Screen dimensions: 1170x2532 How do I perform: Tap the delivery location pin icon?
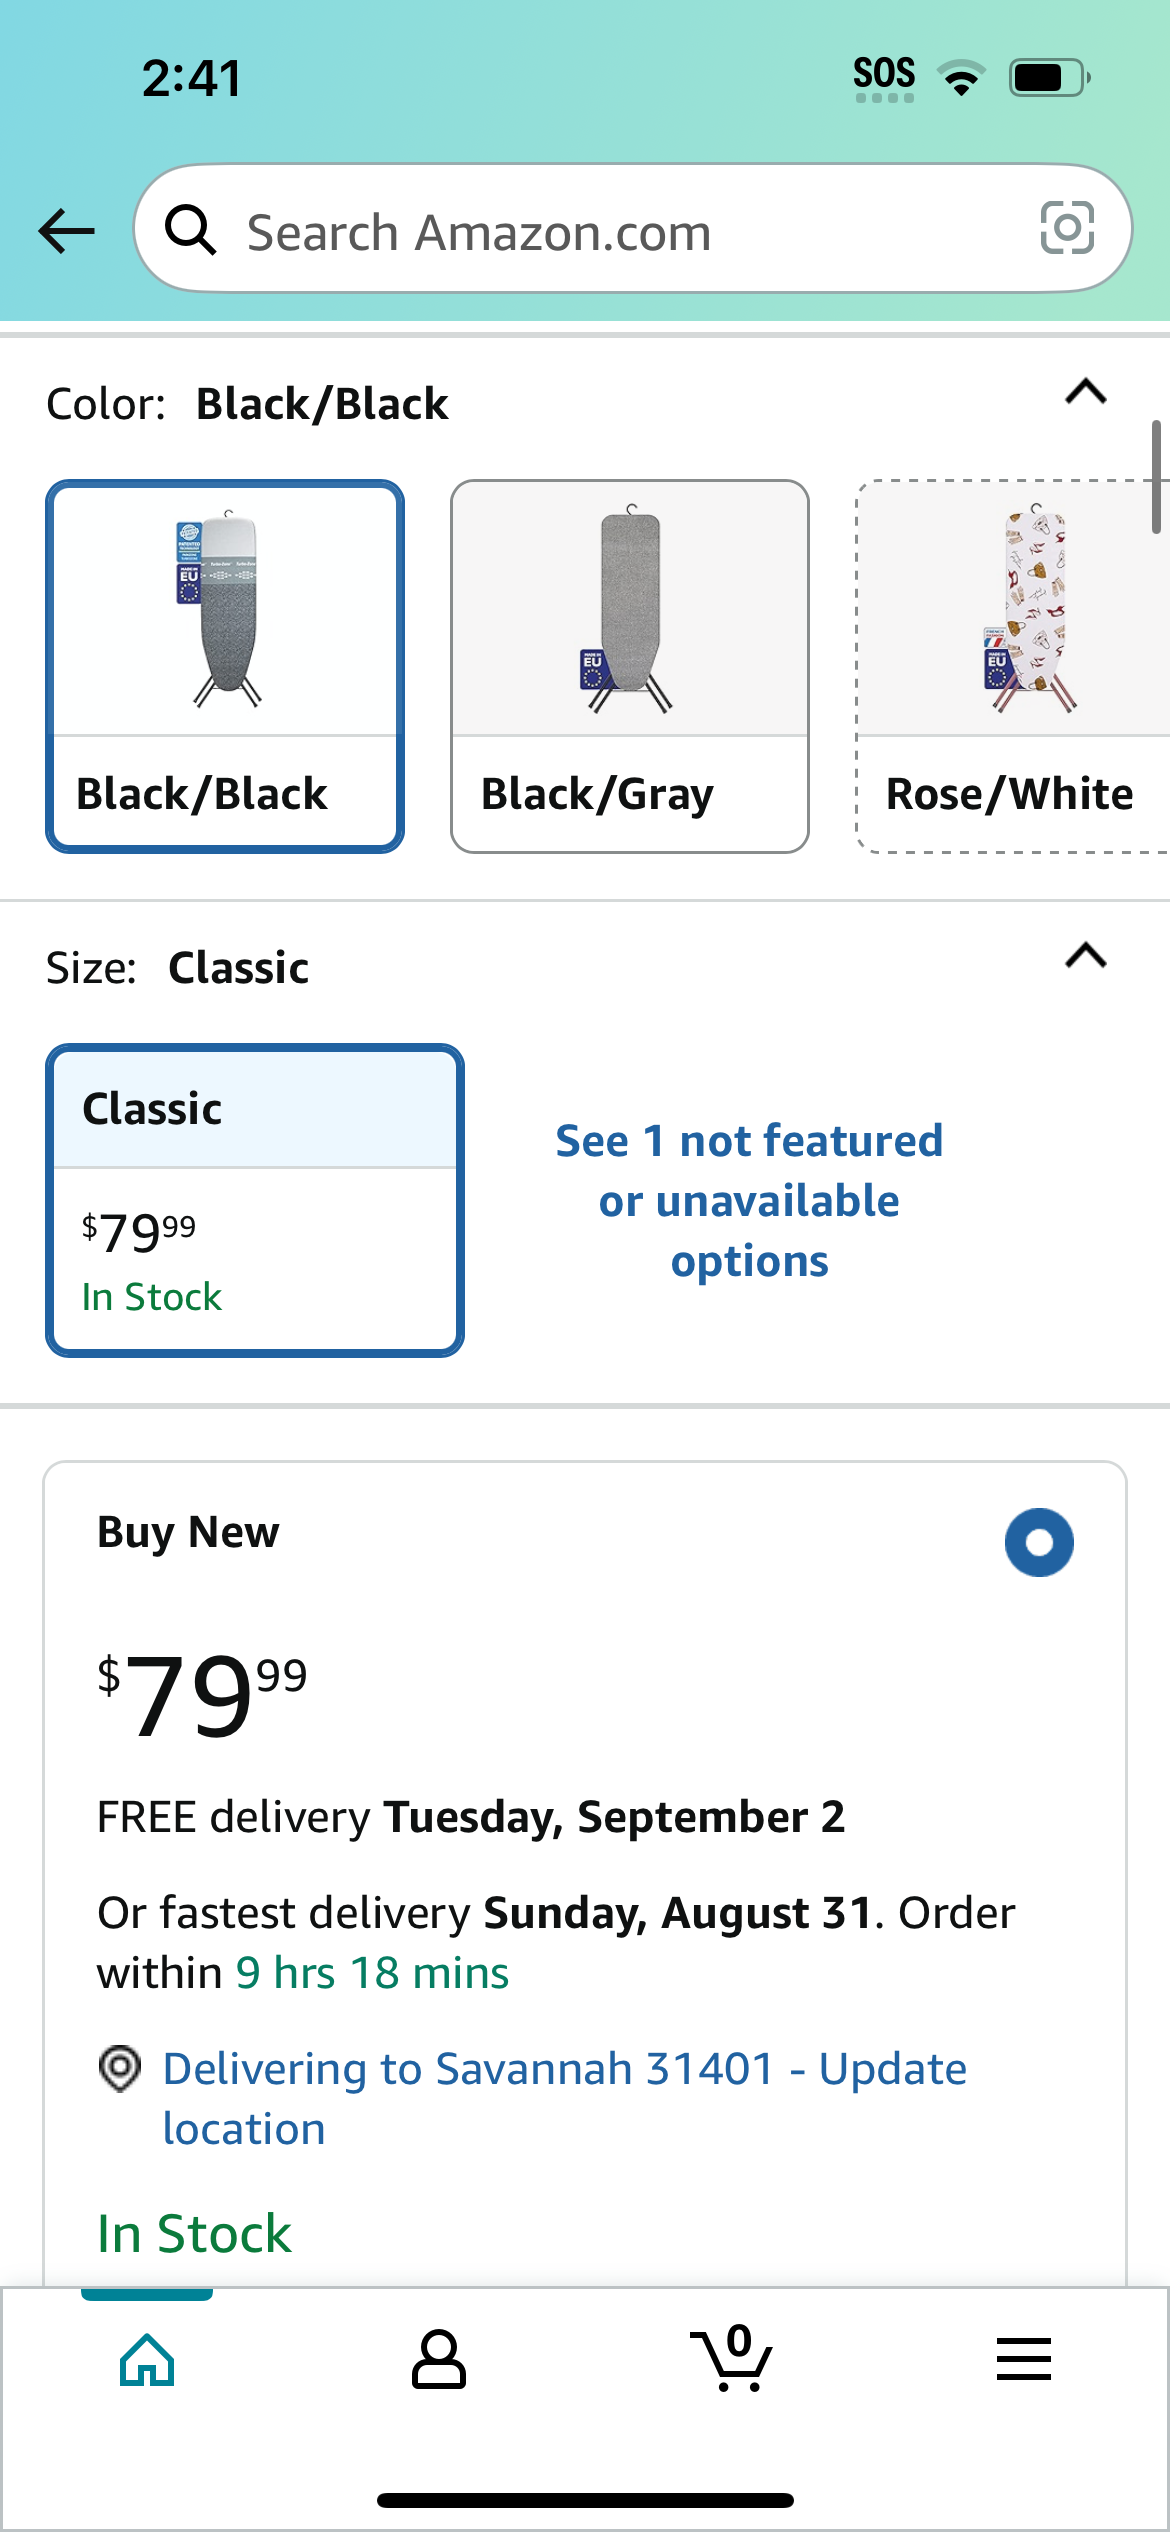click(120, 2068)
